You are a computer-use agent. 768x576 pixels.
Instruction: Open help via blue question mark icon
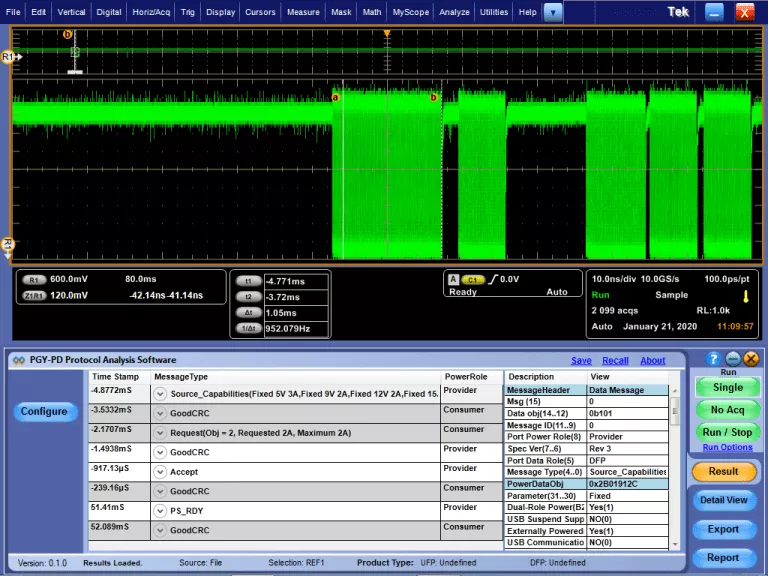[x=713, y=359]
